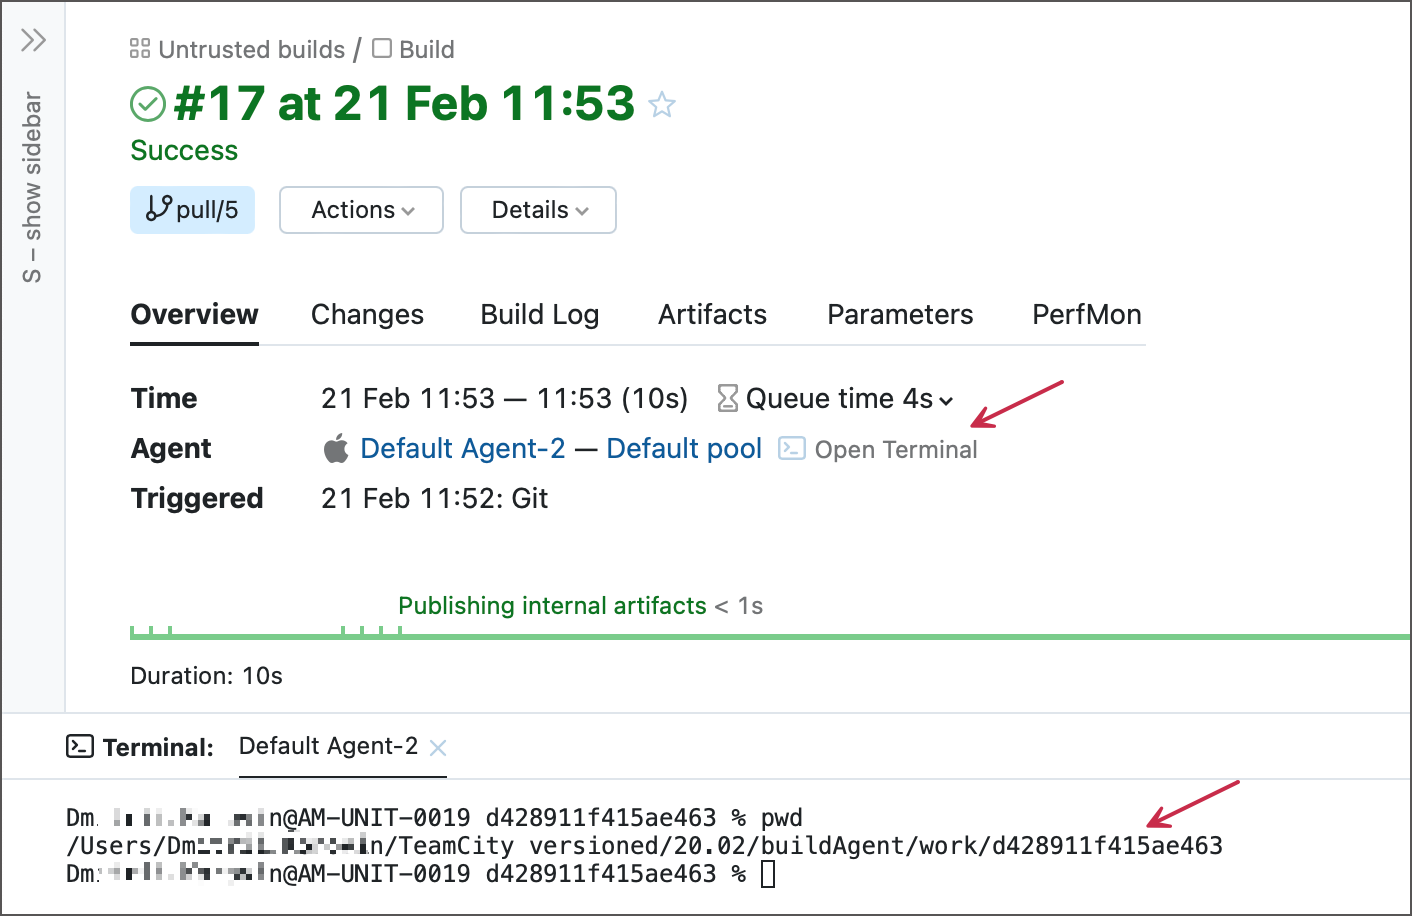This screenshot has height=916, width=1412.
Task: View the Parameters tab
Action: [899, 315]
